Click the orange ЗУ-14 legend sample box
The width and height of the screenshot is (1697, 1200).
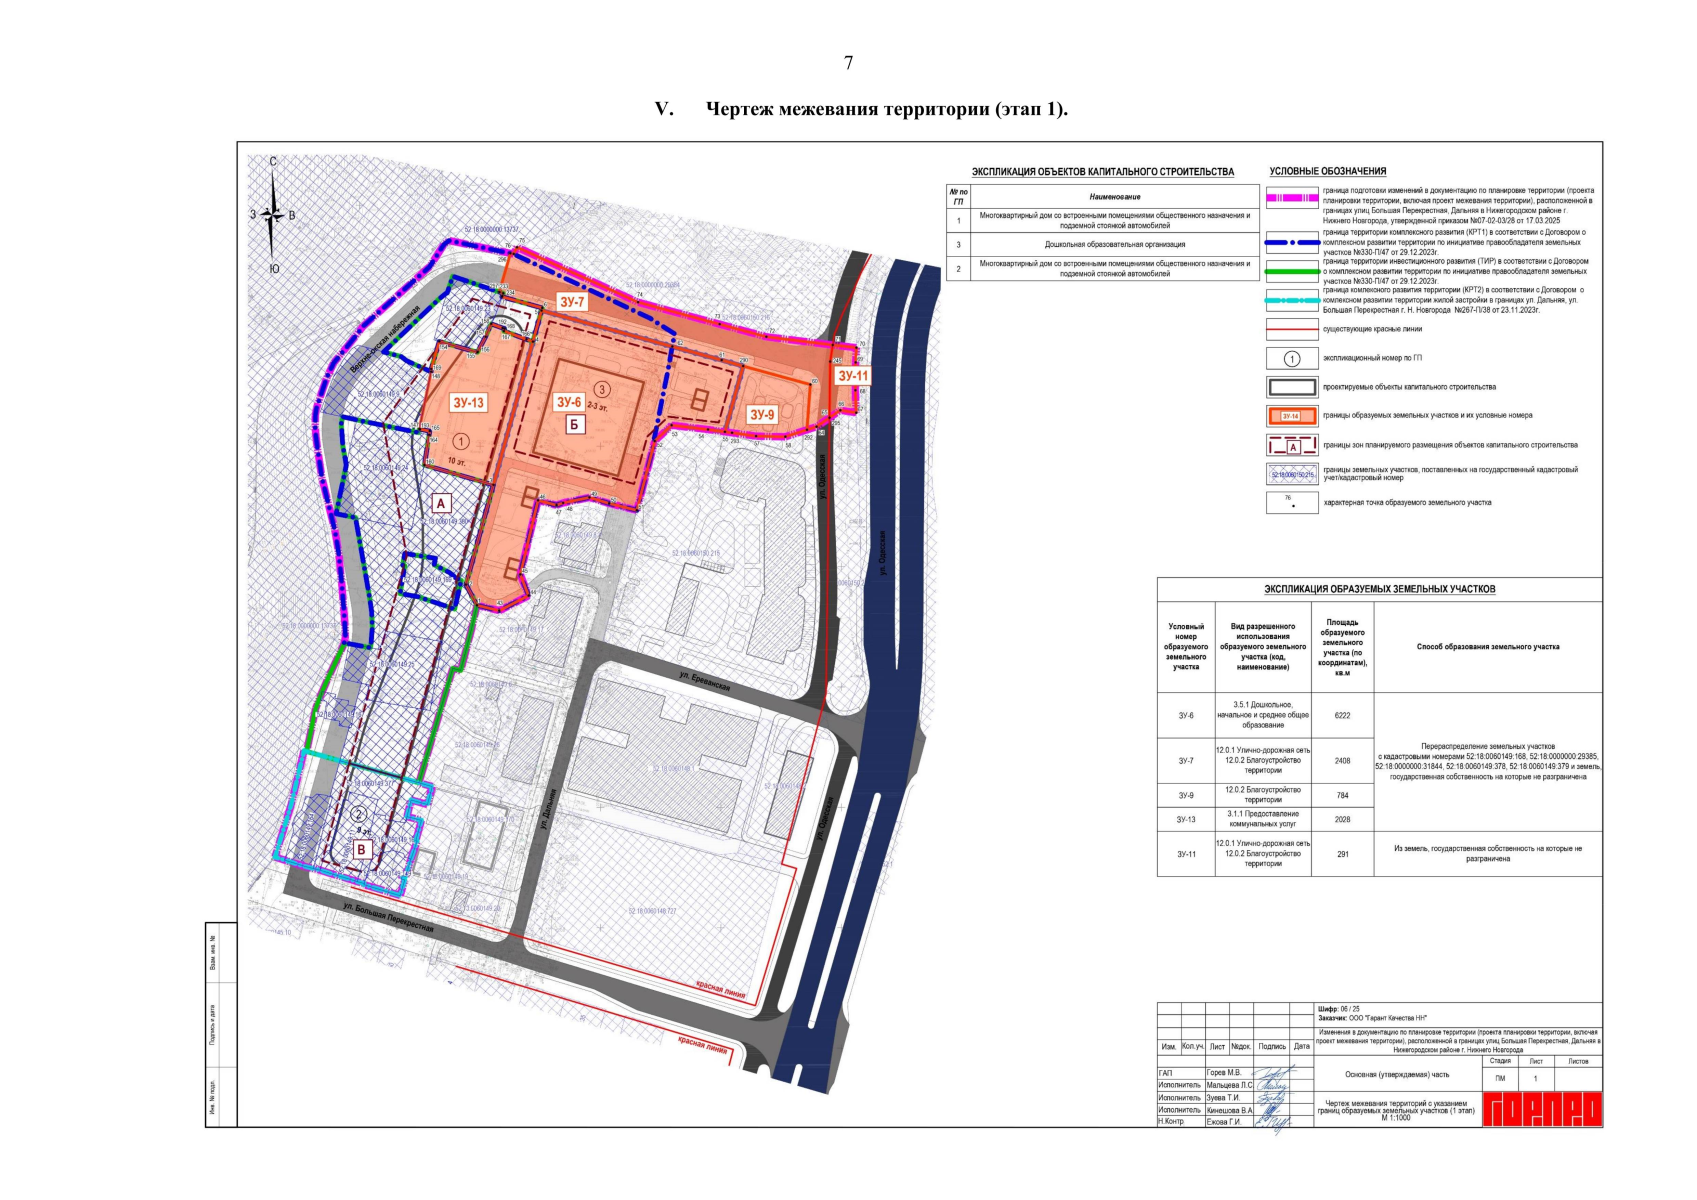(x=1291, y=416)
